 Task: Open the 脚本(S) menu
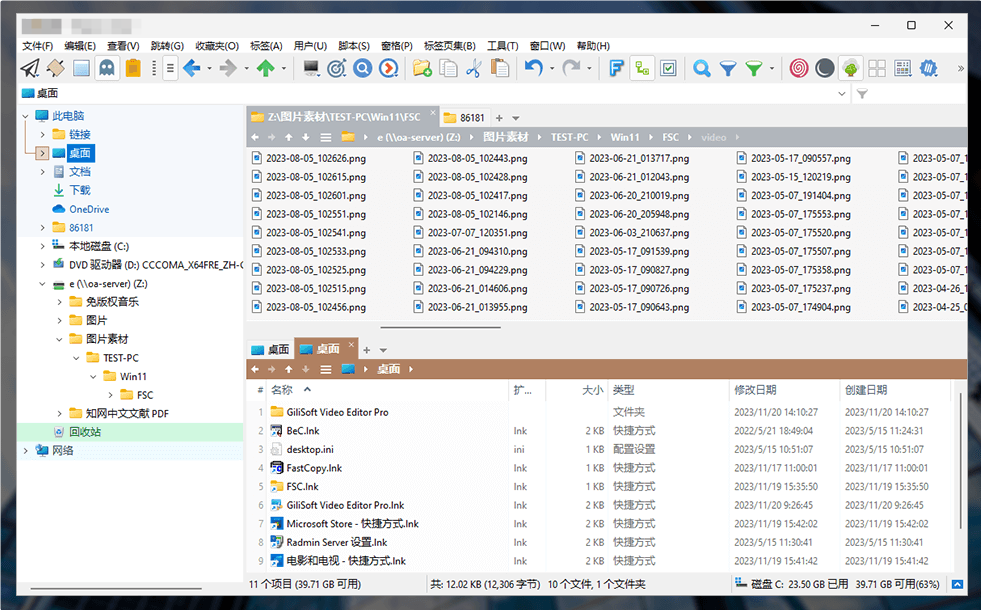[353, 46]
